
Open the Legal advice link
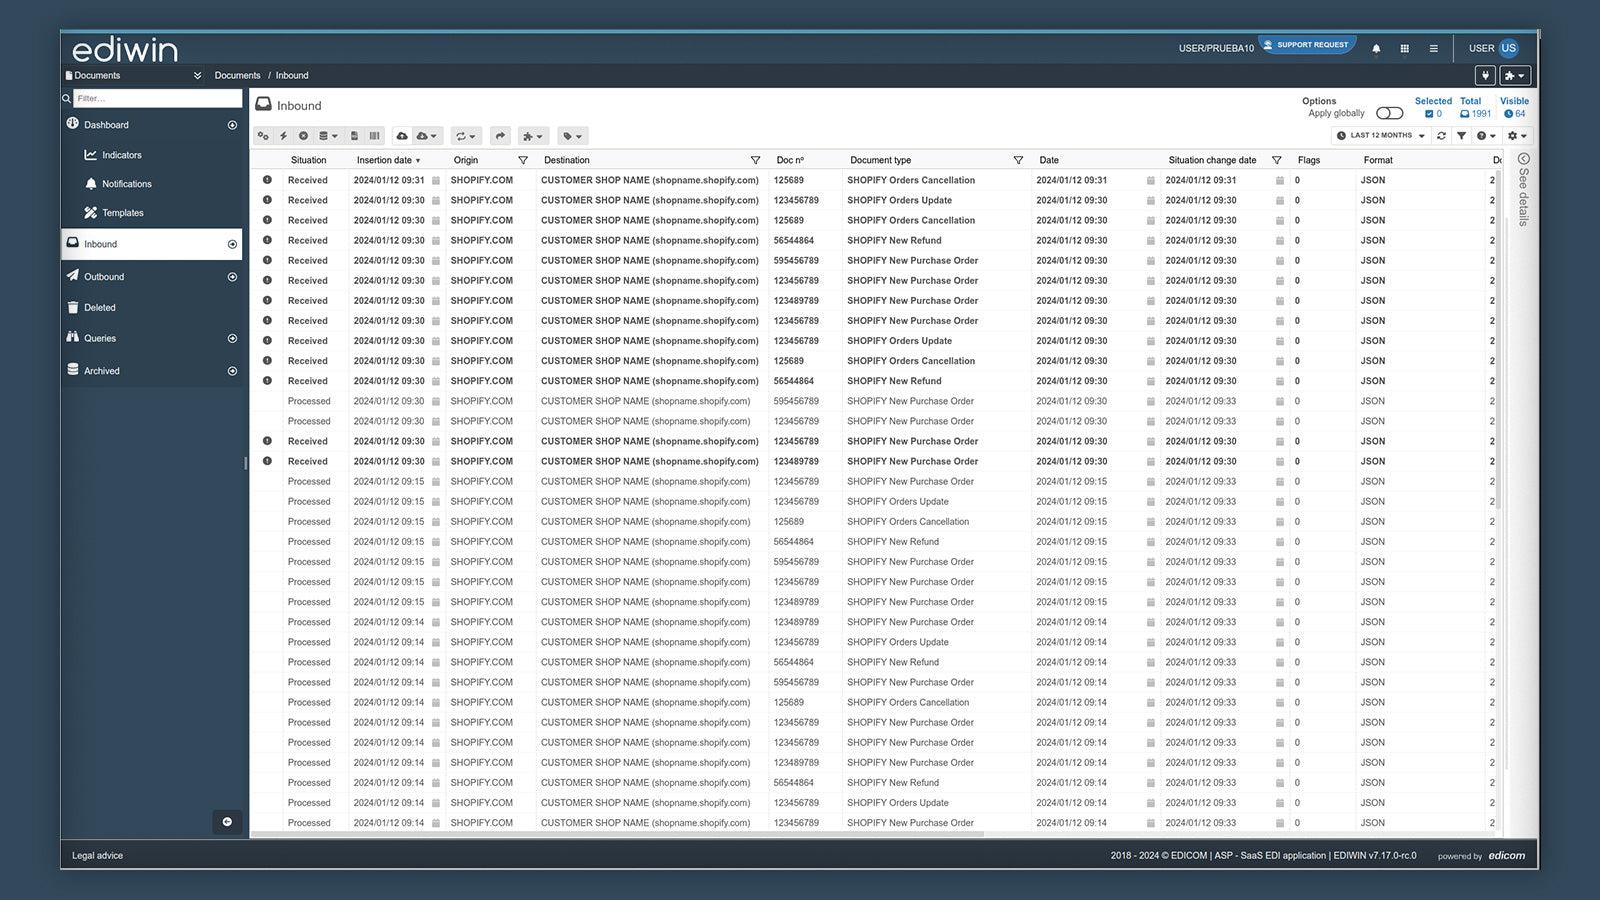tap(97, 856)
